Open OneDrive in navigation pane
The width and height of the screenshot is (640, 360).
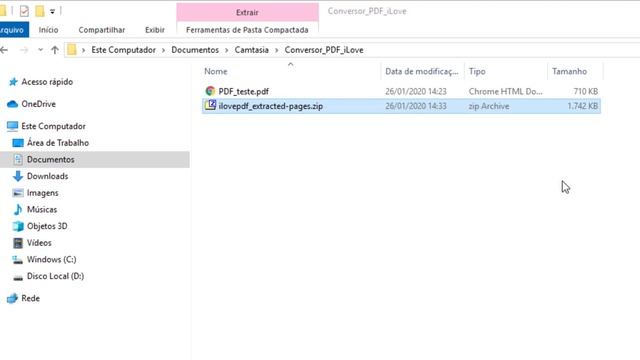(x=38, y=104)
